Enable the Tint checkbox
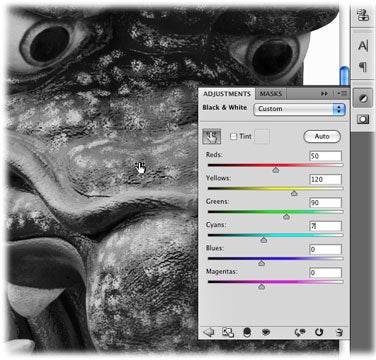The width and height of the screenshot is (376, 360). 233,136
